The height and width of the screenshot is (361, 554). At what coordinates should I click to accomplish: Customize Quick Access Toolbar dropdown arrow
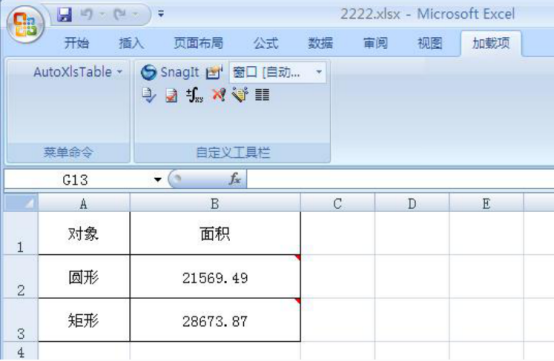161,14
